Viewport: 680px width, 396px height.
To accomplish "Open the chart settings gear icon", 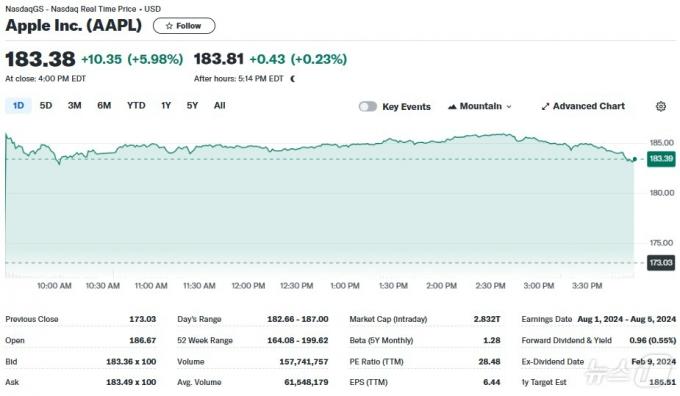I will (x=660, y=106).
